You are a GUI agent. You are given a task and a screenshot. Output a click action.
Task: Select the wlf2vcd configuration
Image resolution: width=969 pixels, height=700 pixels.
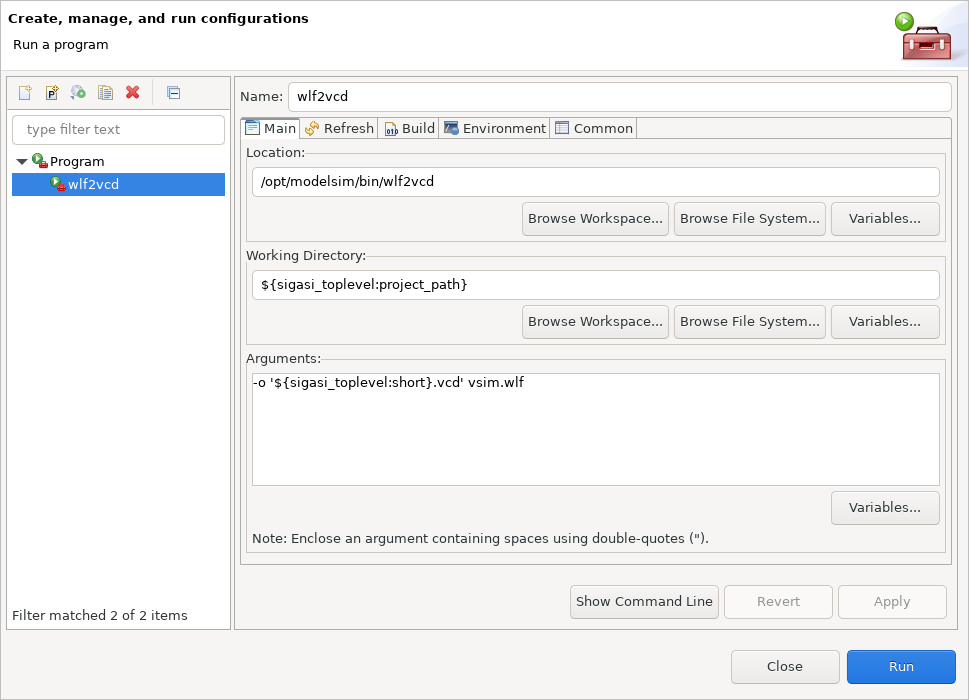pos(119,184)
